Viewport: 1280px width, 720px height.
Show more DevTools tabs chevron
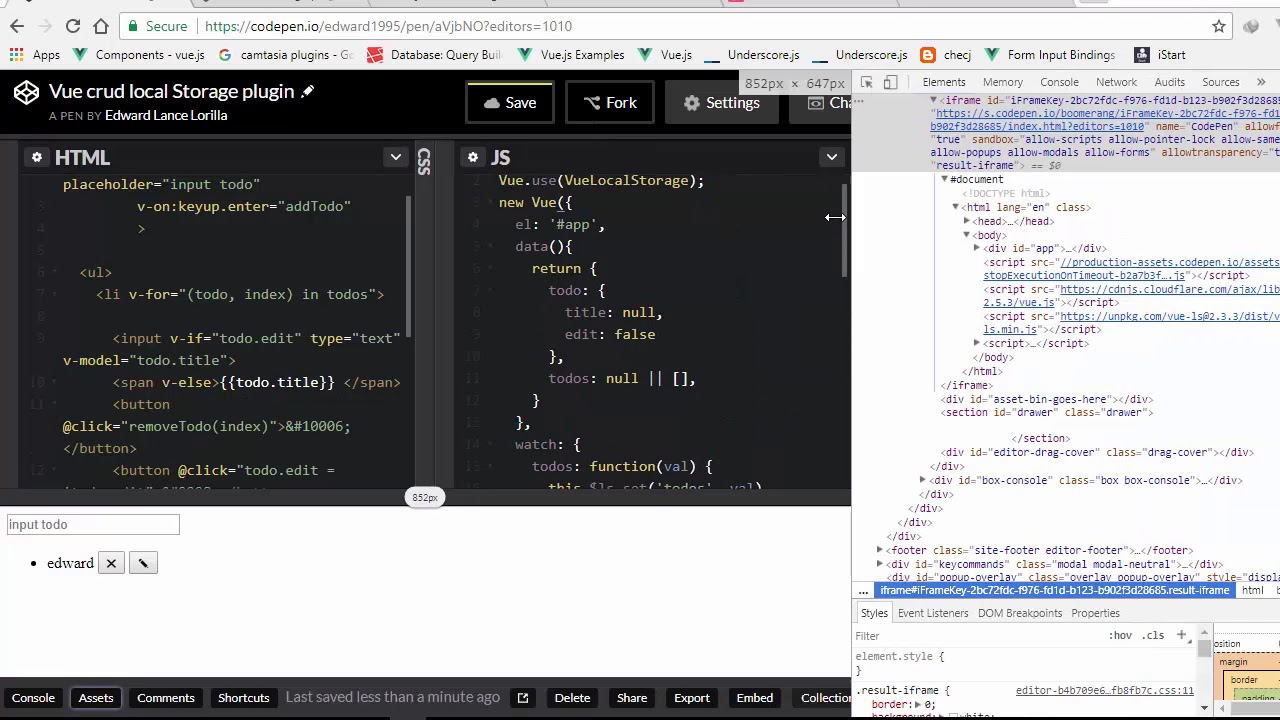tap(1261, 82)
